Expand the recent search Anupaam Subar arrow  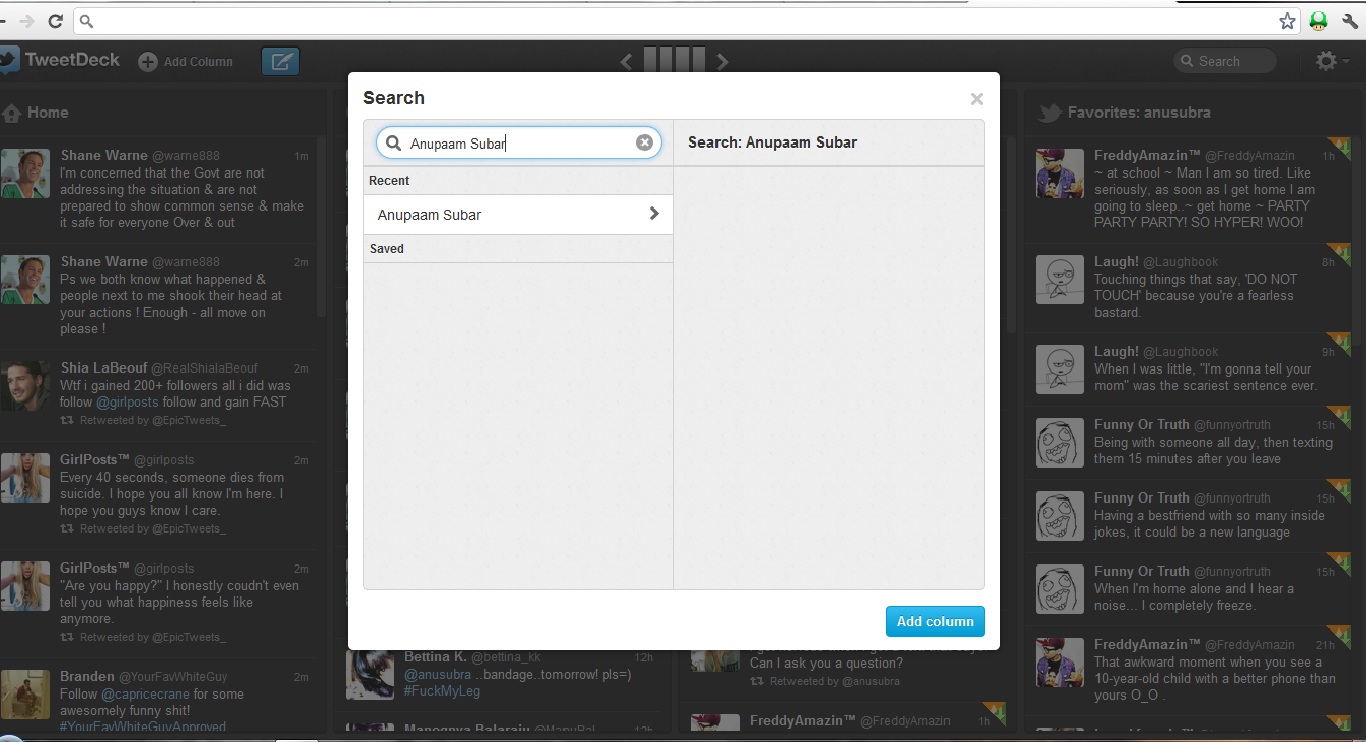[654, 214]
